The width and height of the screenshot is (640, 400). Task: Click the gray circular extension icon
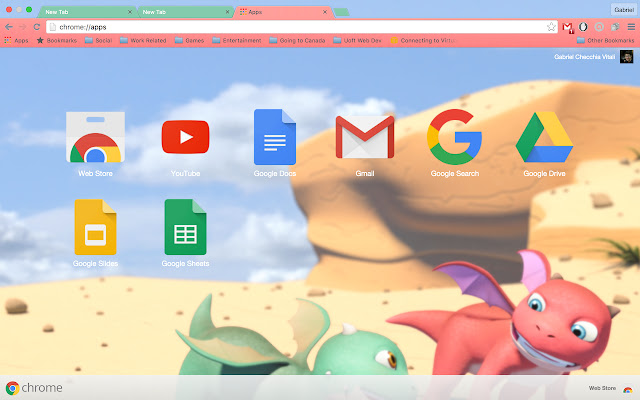click(x=599, y=27)
